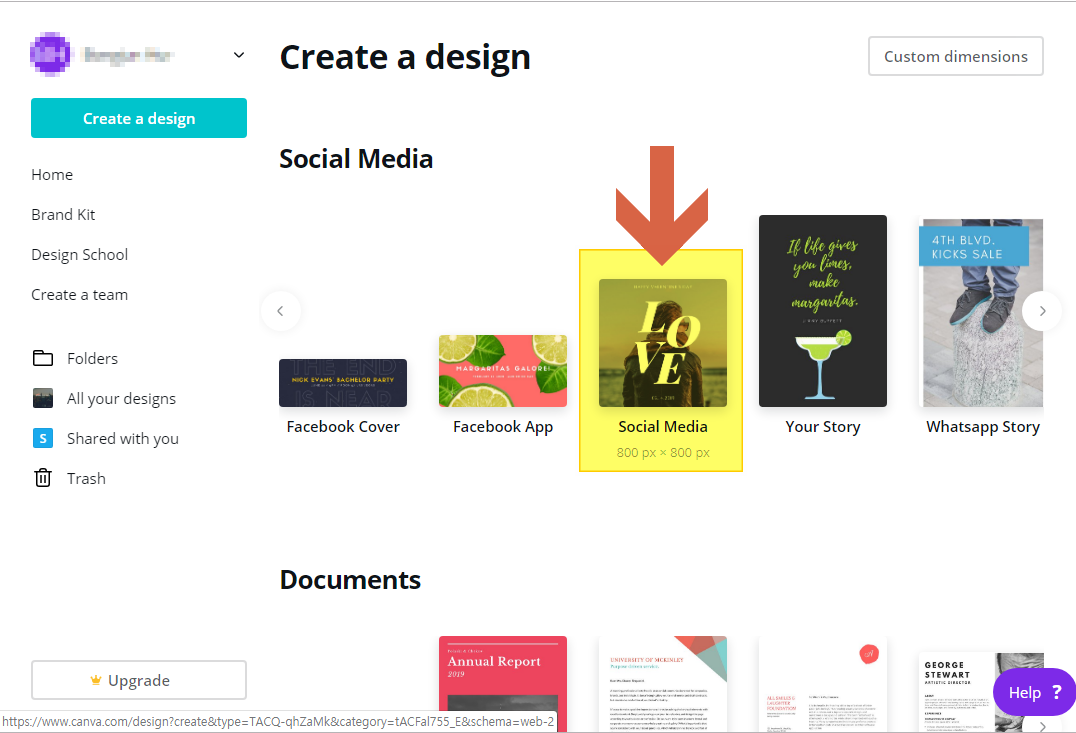Click the Social Media section heading
Viewport: 1076px width, 733px height.
(x=356, y=159)
